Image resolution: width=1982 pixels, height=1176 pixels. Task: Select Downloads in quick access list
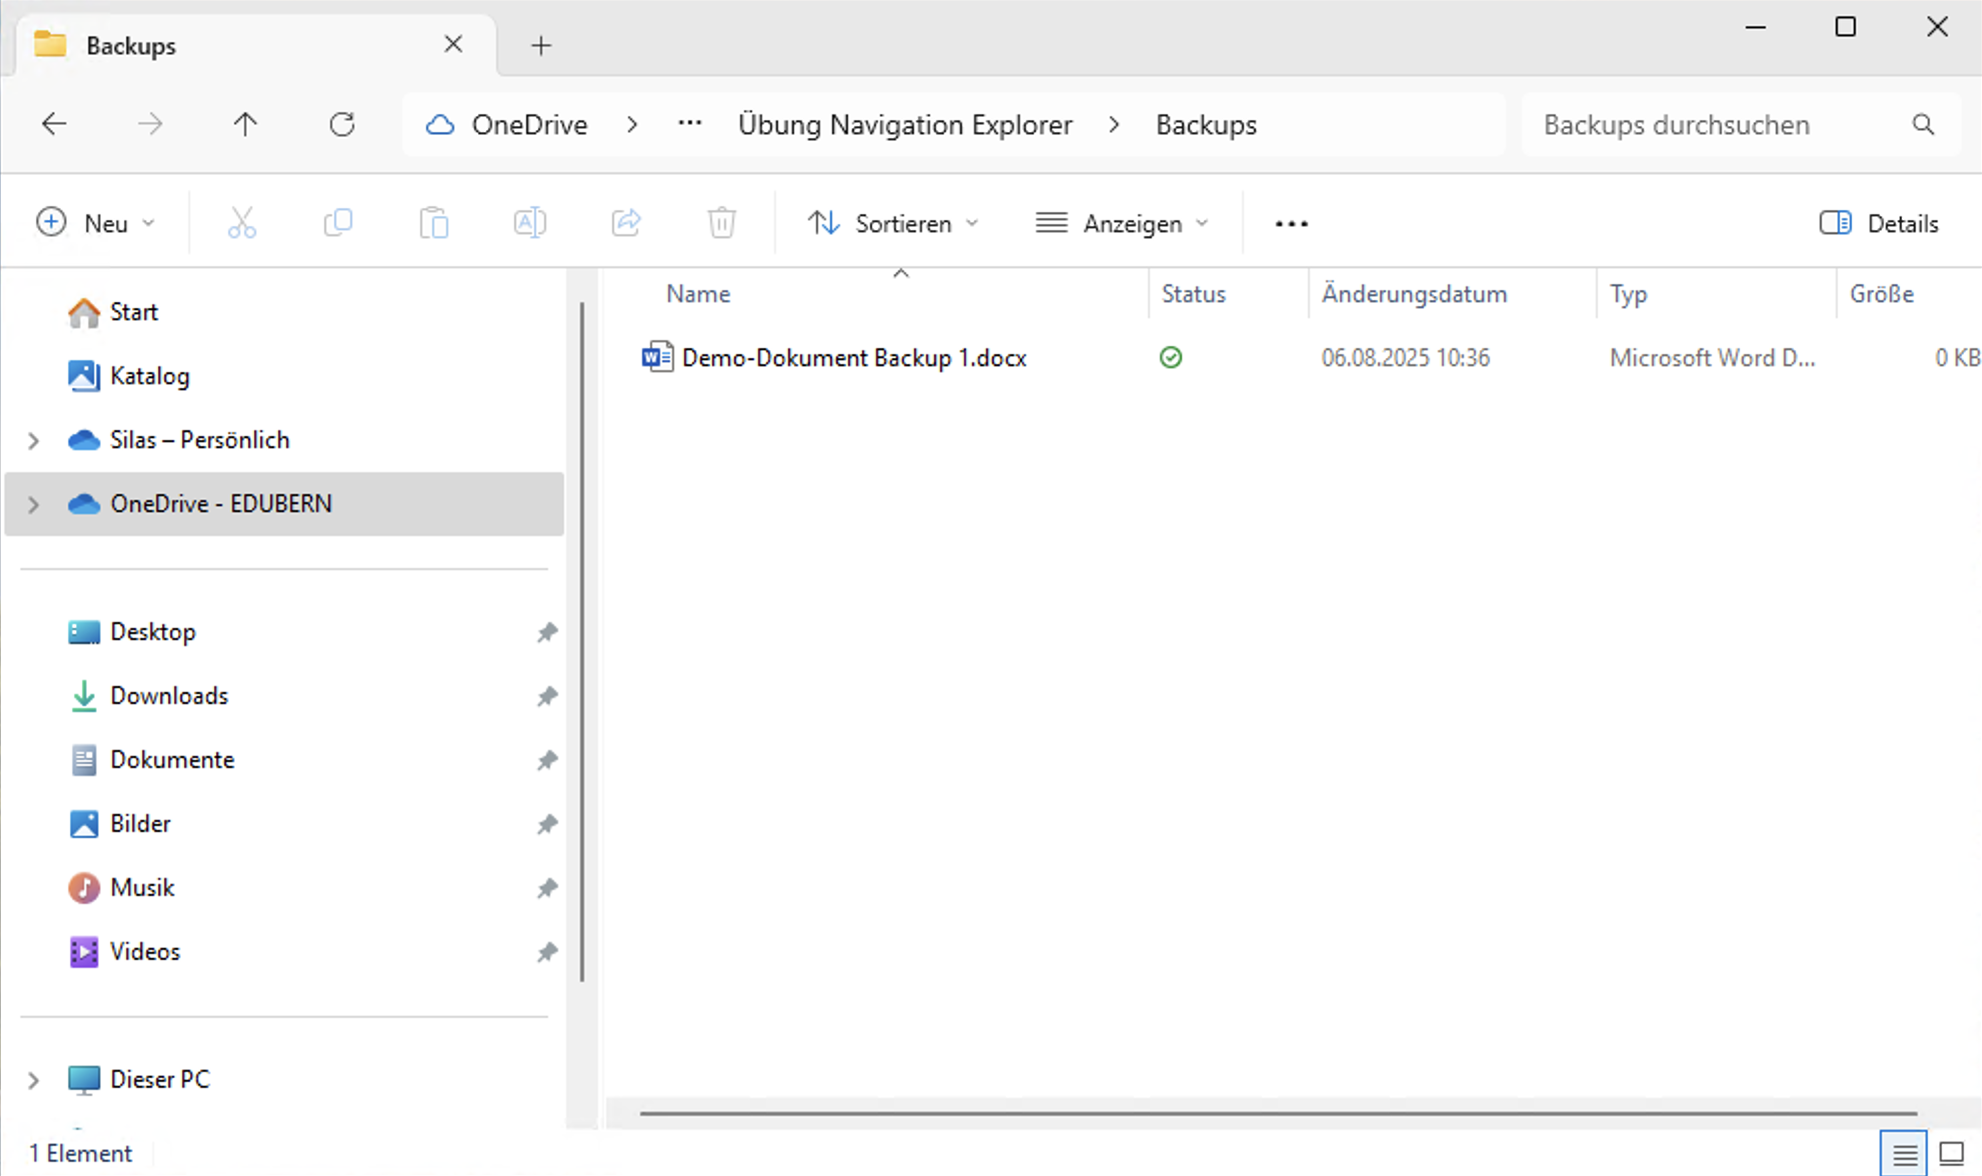click(169, 696)
